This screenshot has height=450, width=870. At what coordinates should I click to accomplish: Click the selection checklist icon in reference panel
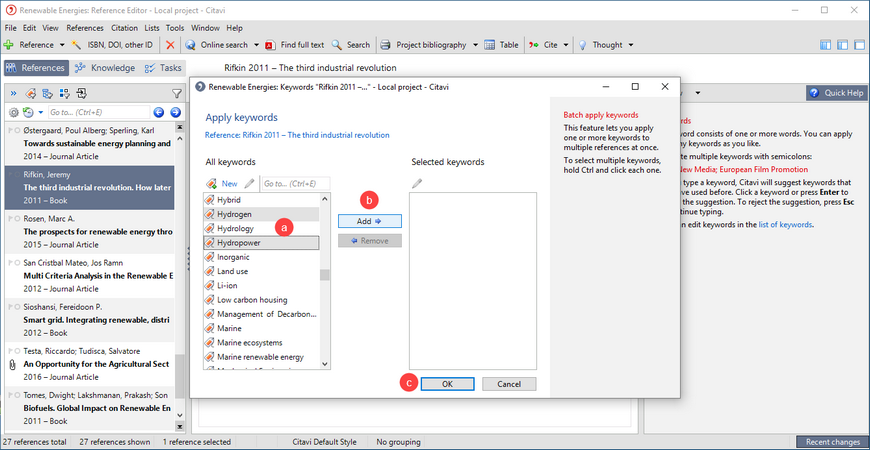(x=64, y=93)
